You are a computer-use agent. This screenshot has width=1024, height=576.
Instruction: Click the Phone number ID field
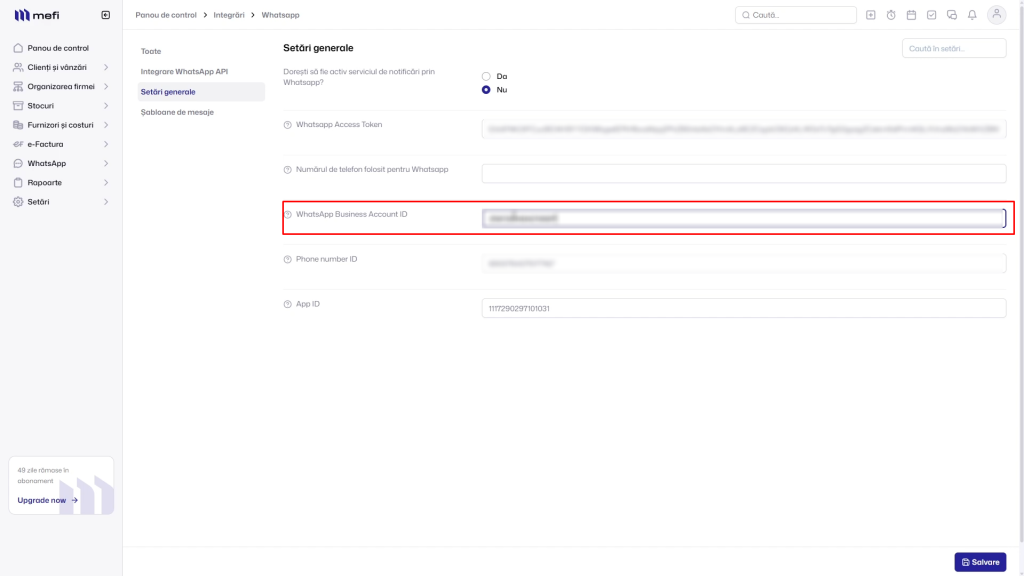click(744, 263)
